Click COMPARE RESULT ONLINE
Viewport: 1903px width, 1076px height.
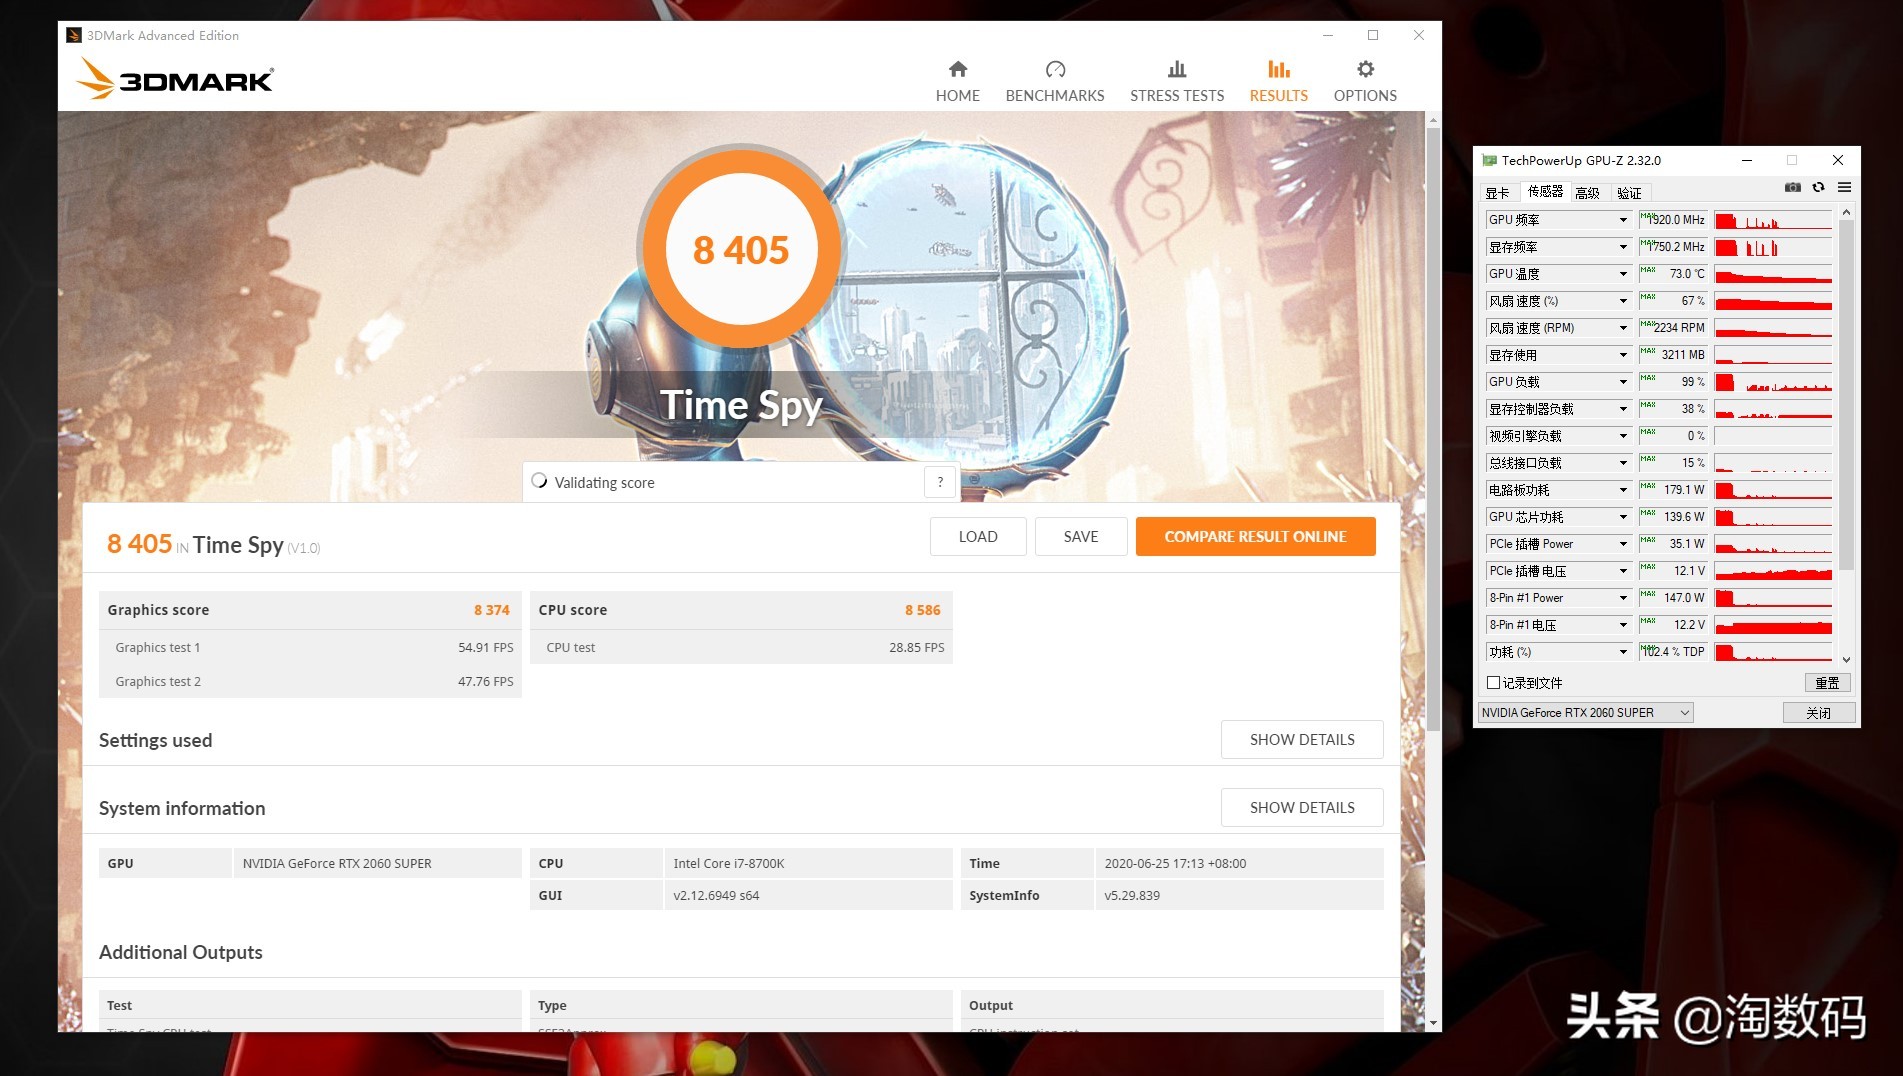click(x=1255, y=537)
